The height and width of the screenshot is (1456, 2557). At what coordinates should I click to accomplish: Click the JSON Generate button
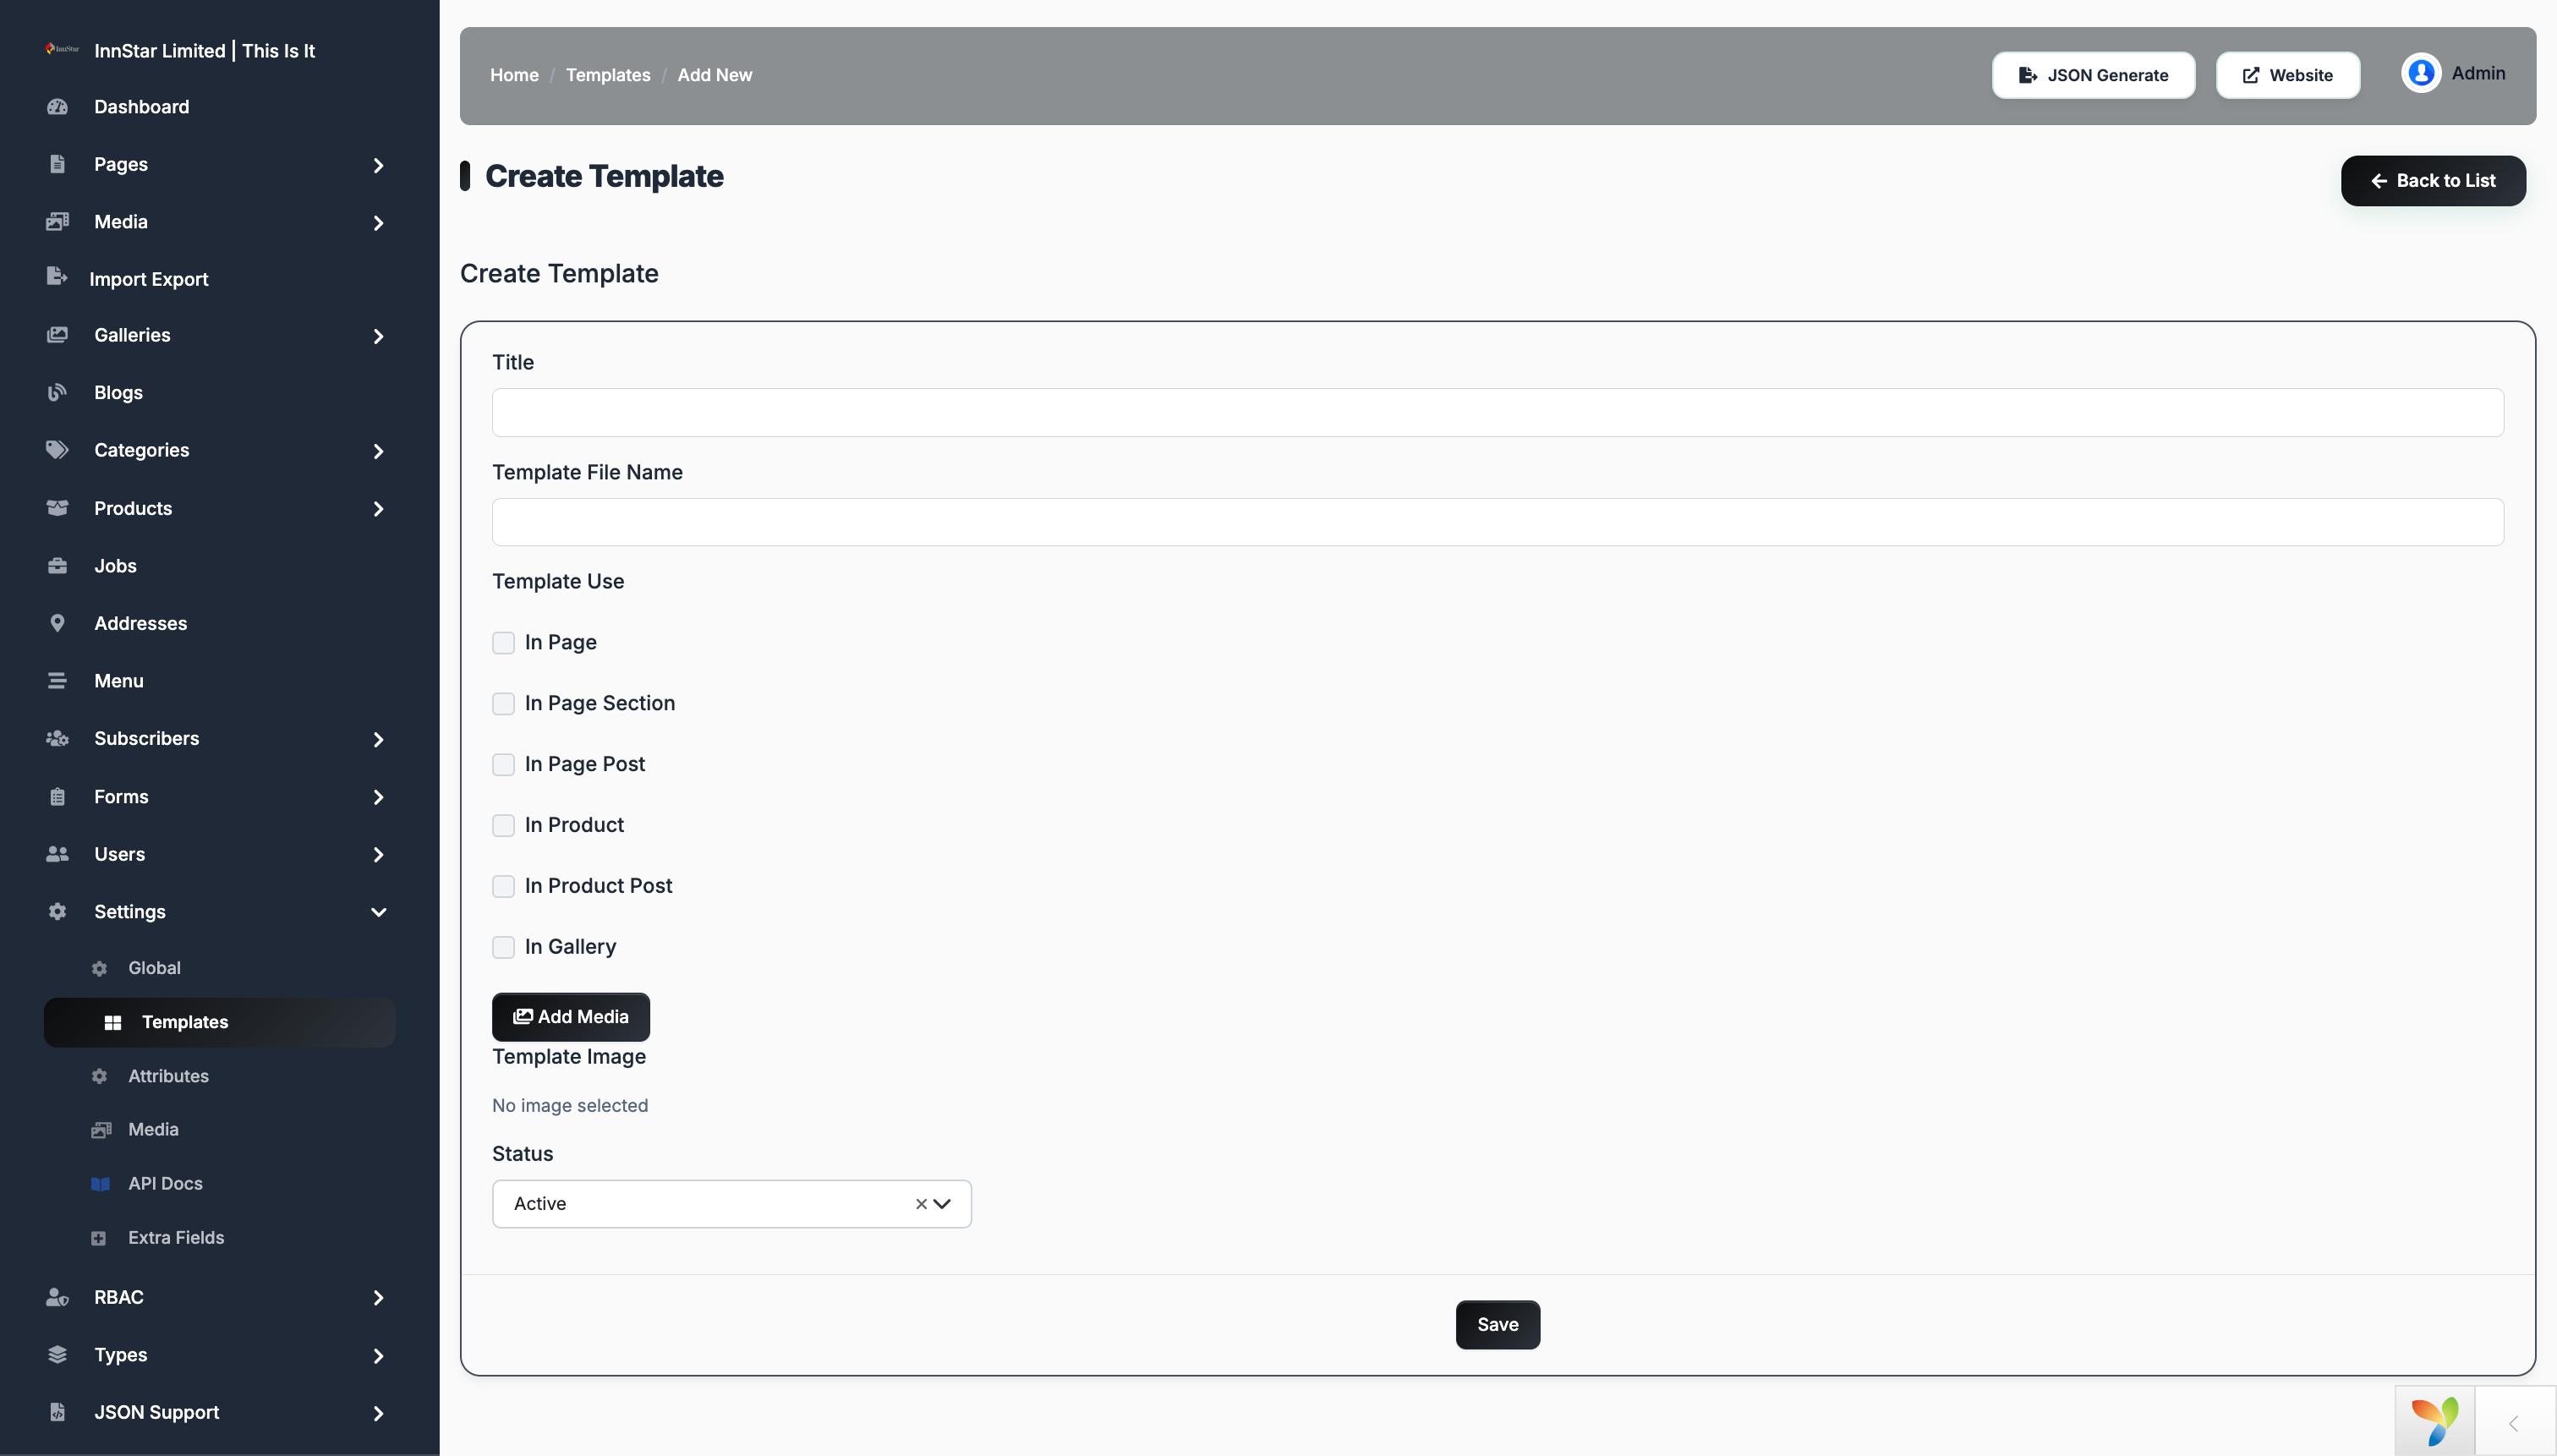[2094, 75]
